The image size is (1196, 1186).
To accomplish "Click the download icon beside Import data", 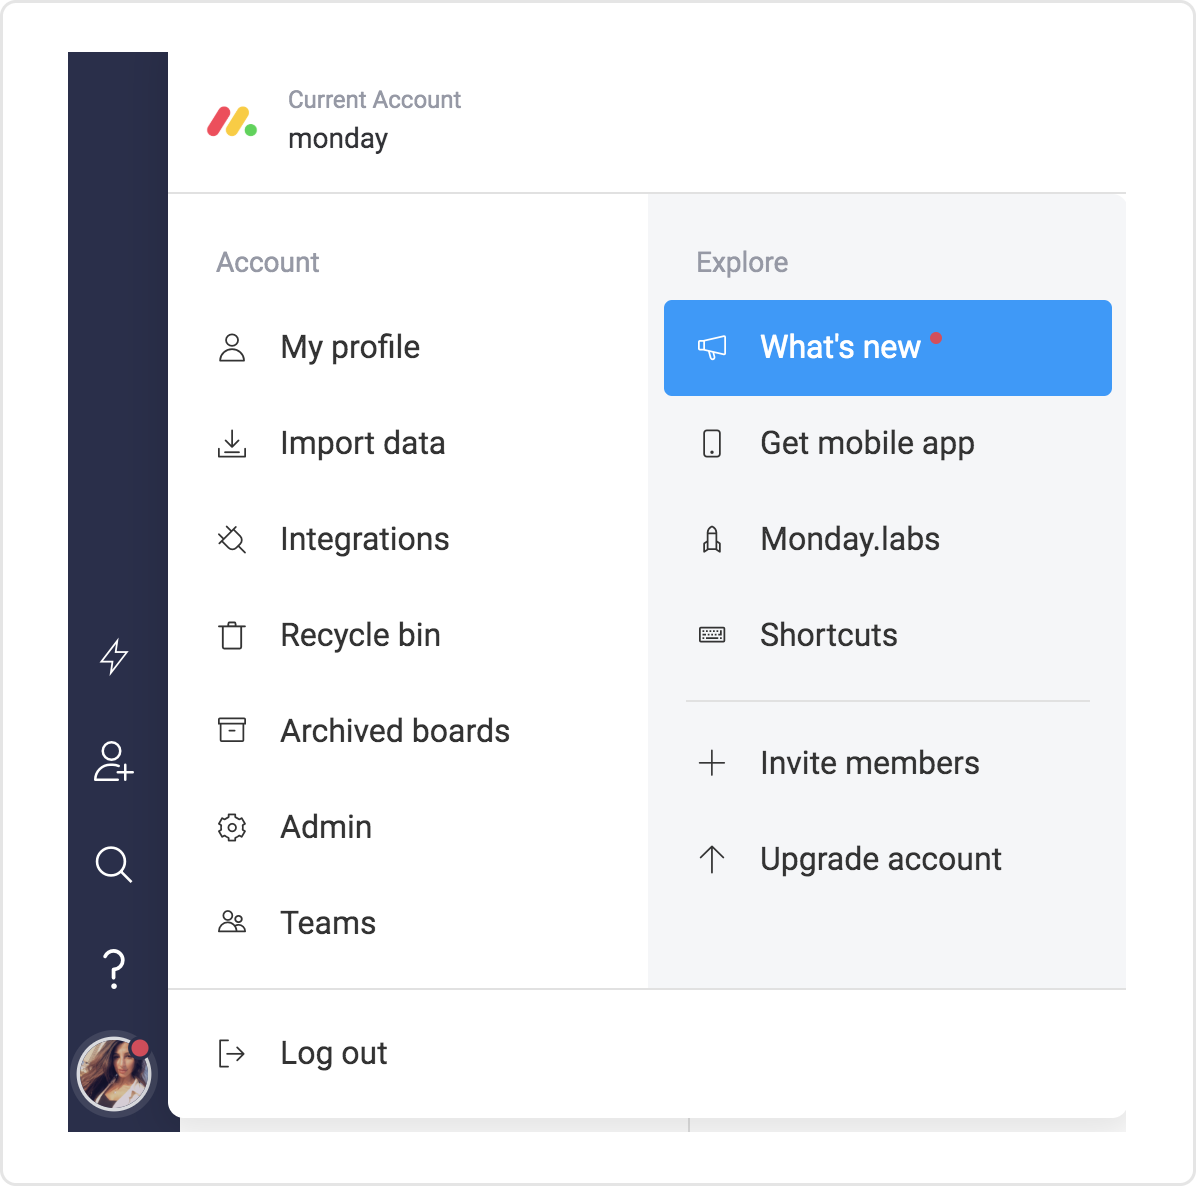I will click(x=232, y=444).
